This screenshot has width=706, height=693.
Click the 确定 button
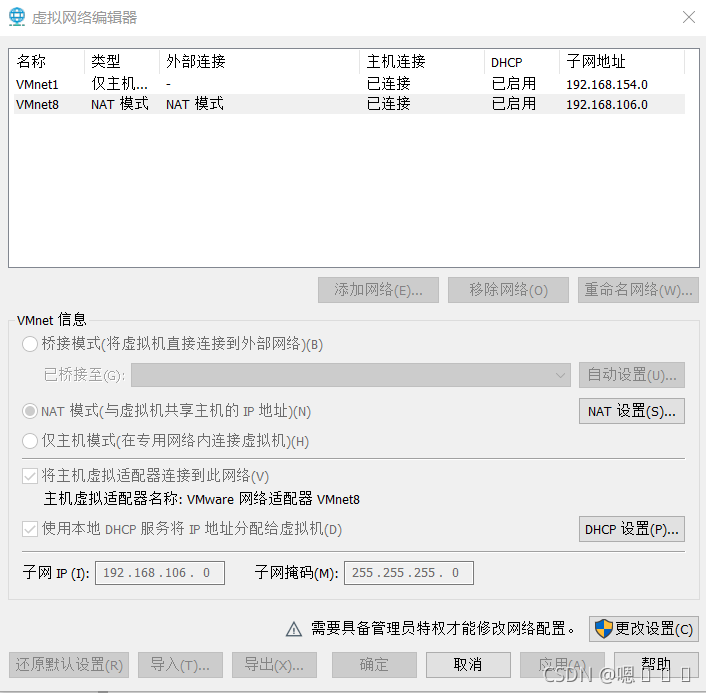(x=374, y=665)
